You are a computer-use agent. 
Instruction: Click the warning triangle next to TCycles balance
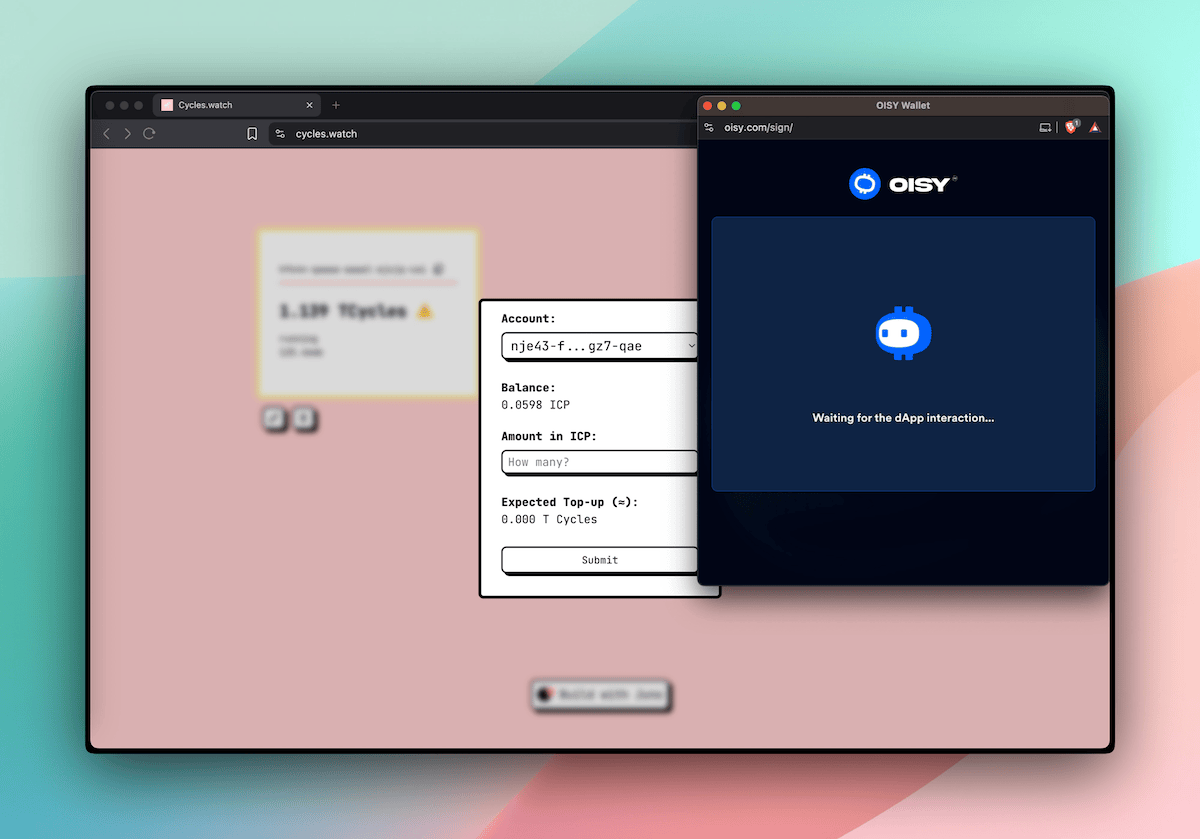point(424,311)
